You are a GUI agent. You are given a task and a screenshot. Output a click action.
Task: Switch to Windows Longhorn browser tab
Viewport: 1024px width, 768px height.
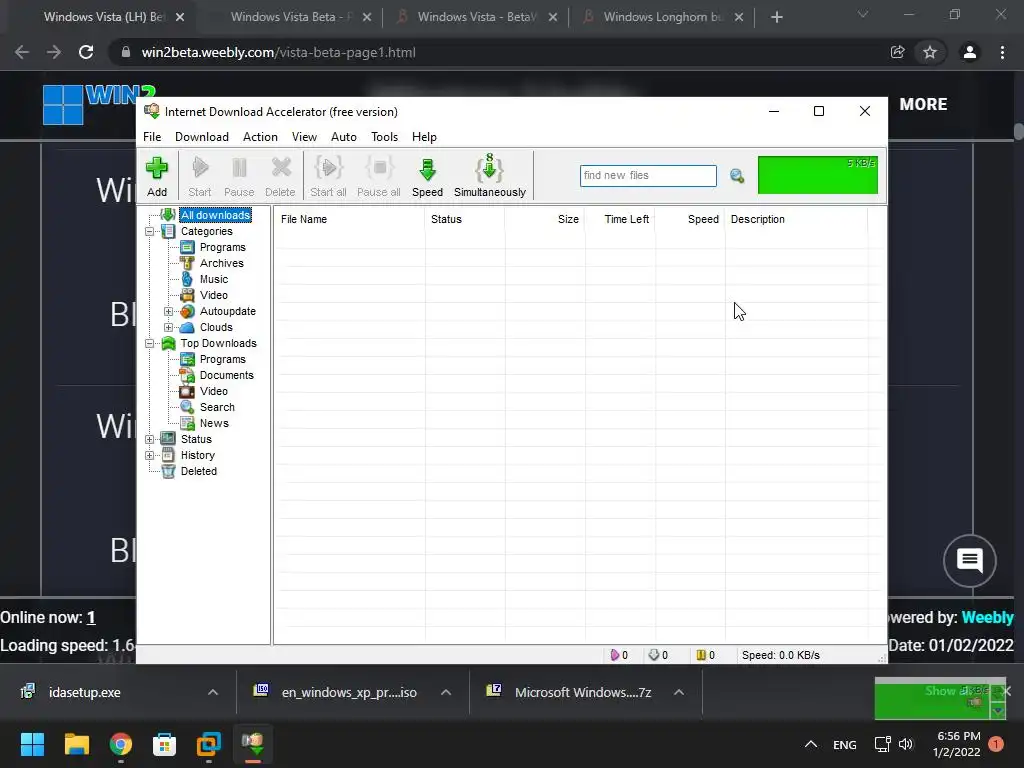click(663, 17)
